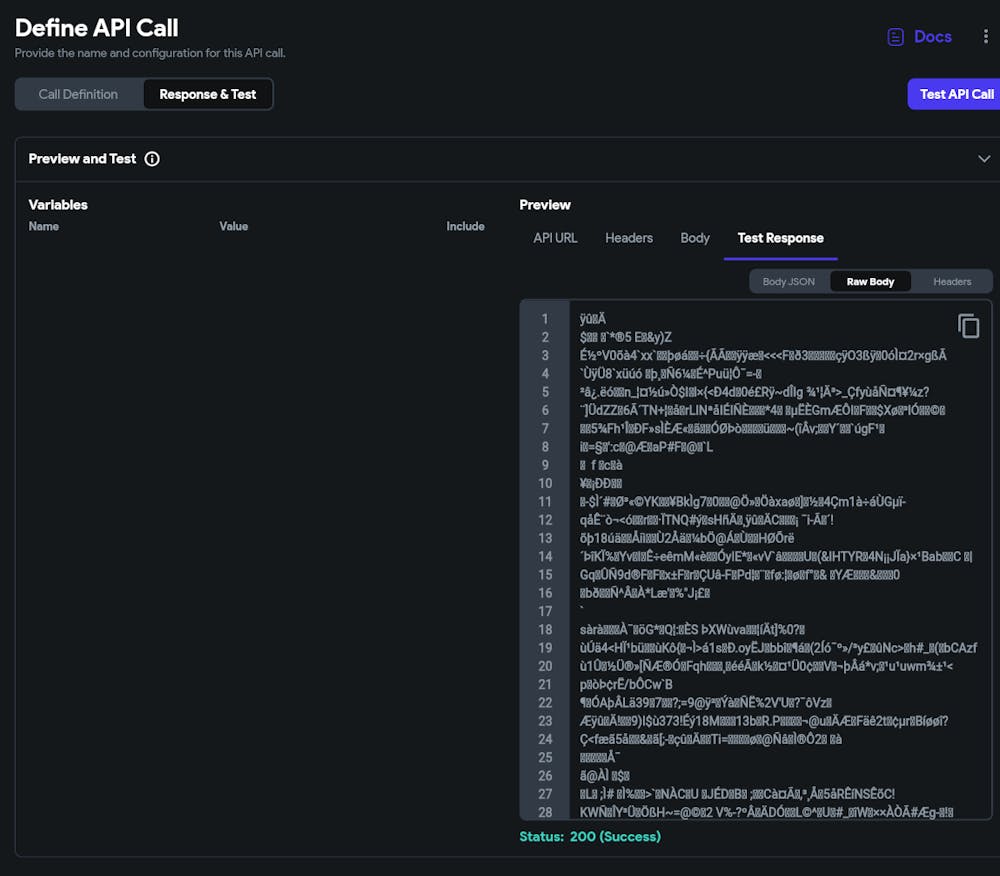Open the Headers tab next to API URL

(629, 238)
